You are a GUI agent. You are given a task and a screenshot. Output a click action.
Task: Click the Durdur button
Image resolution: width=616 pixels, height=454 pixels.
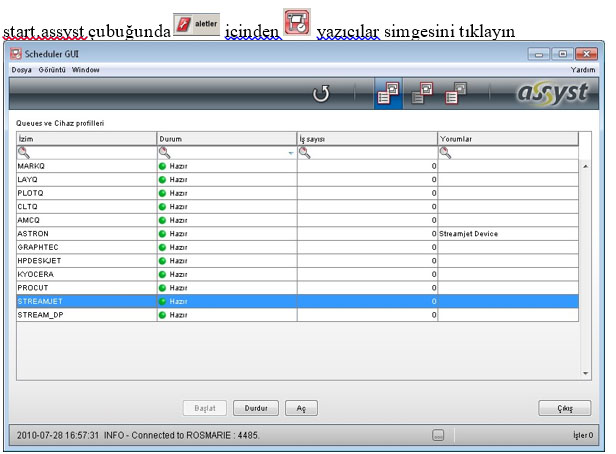[256, 408]
